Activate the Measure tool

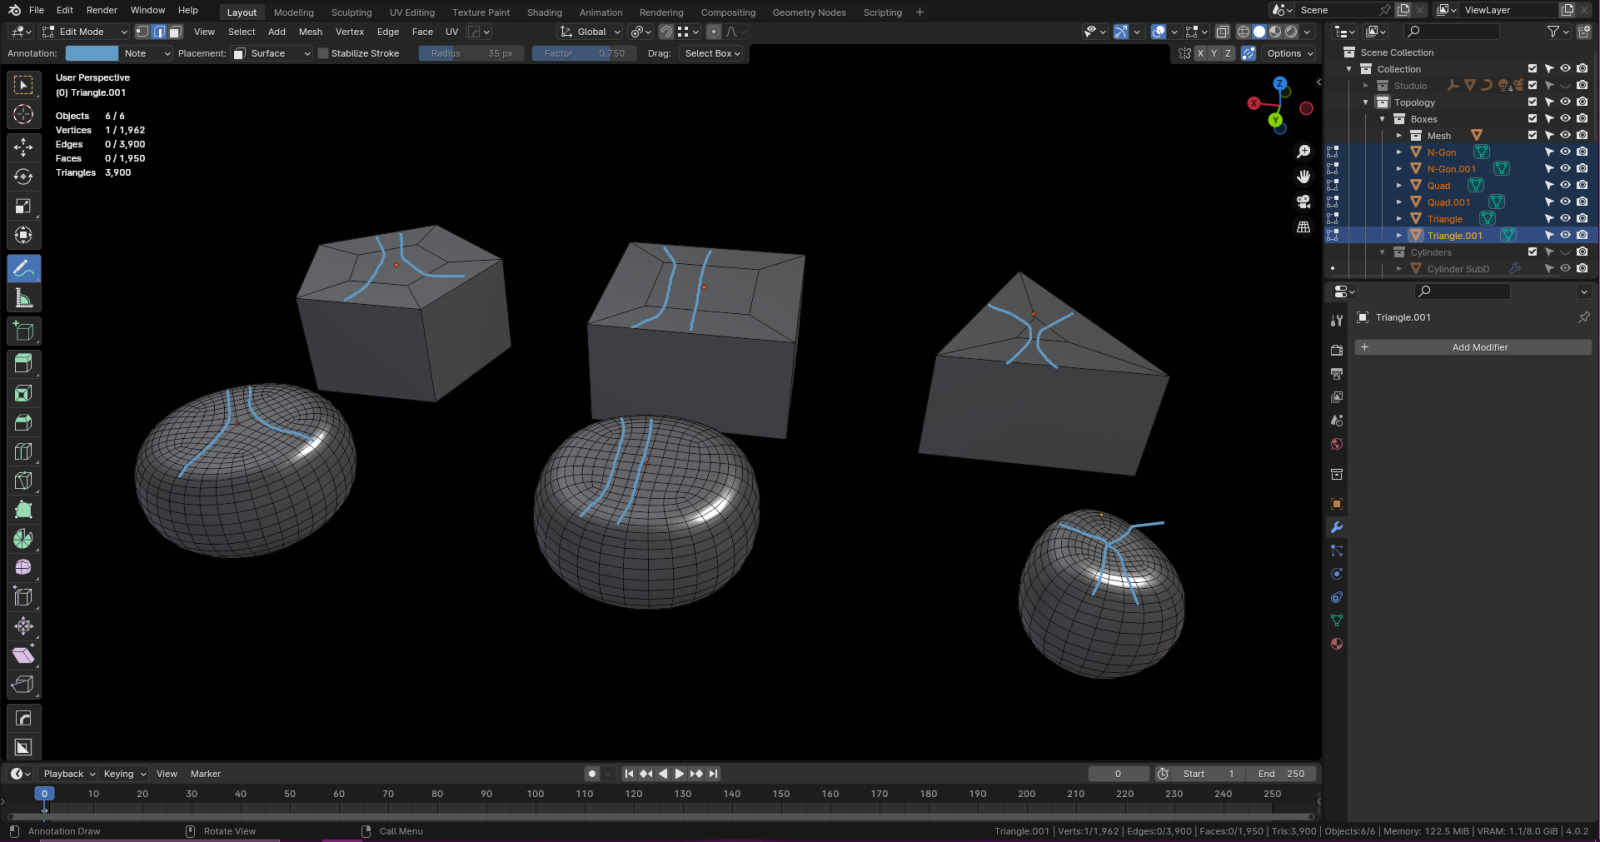point(24,298)
